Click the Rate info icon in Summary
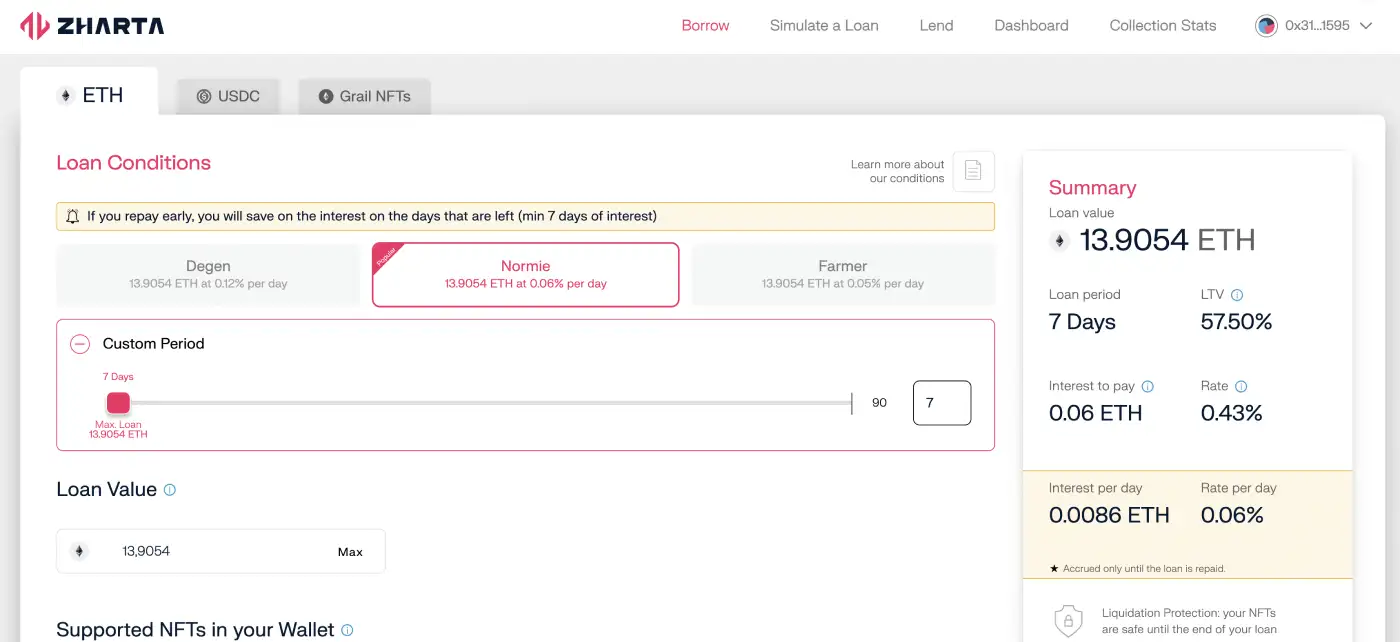The image size is (1400, 642). [1241, 386]
